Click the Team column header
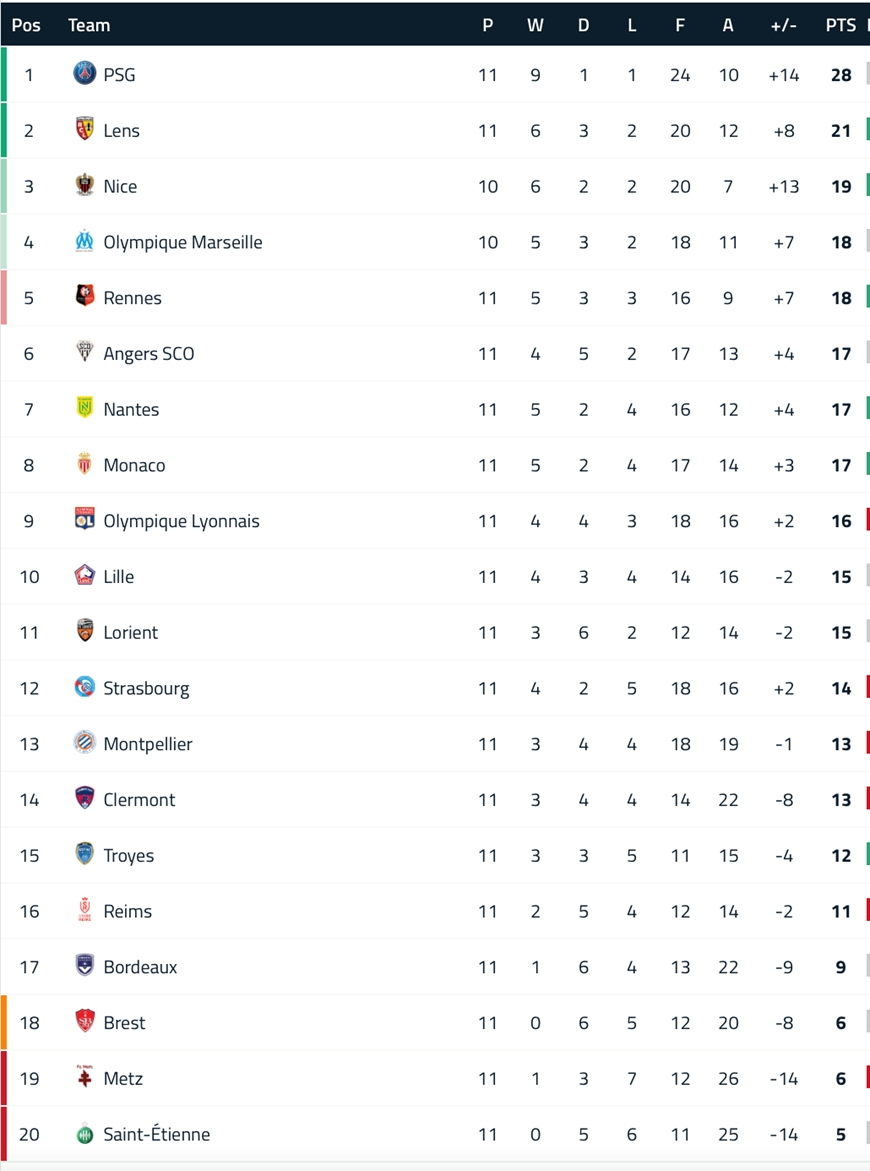Viewport: 870px width, 1171px height. click(89, 25)
